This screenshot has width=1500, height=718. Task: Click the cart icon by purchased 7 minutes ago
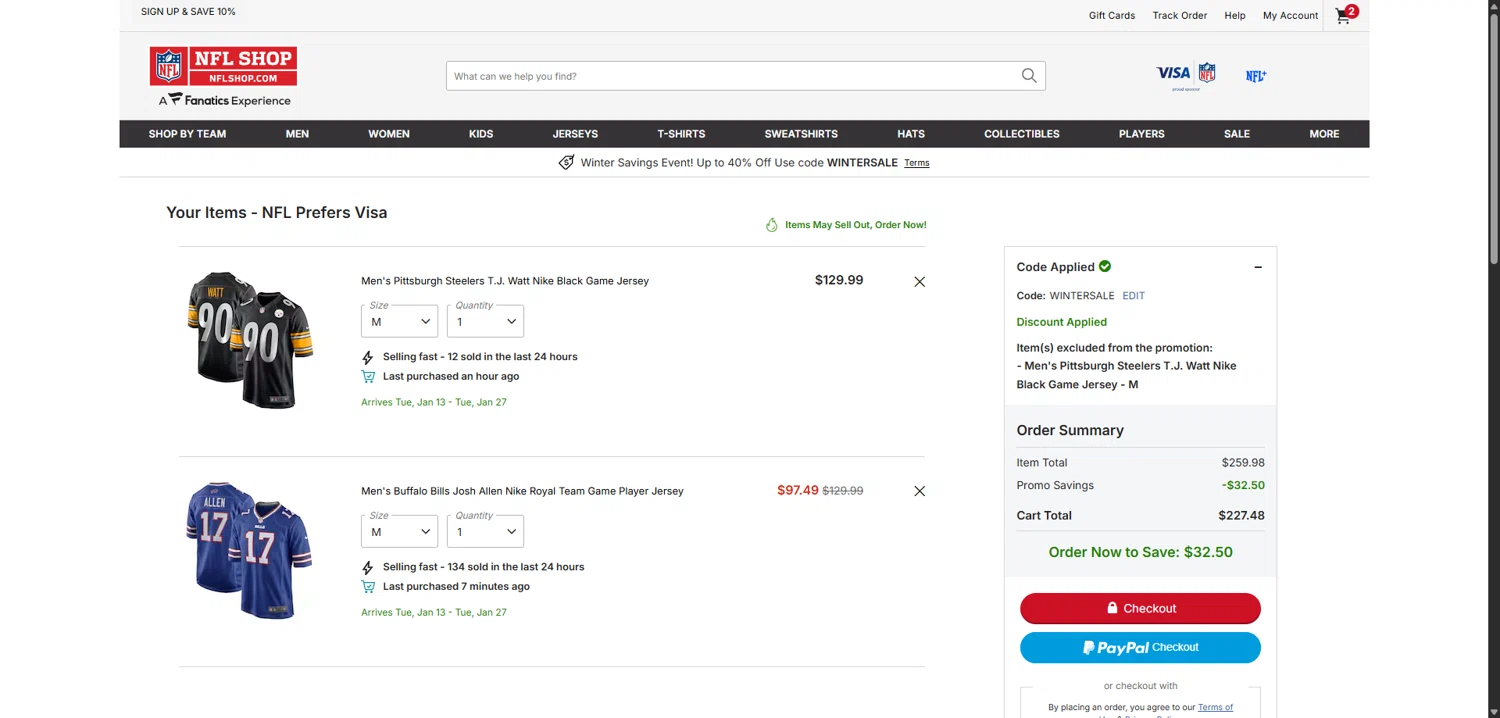[x=368, y=587]
